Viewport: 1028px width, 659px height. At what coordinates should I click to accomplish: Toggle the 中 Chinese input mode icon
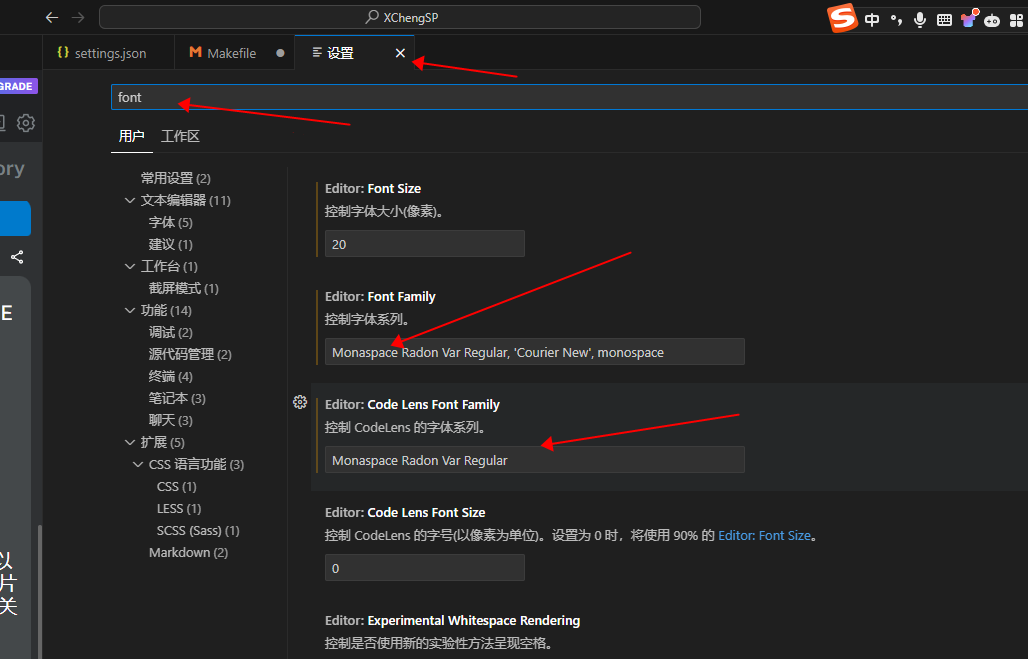coord(872,20)
